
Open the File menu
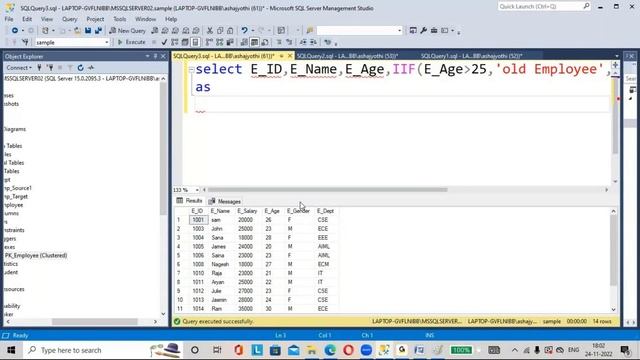[9, 19]
